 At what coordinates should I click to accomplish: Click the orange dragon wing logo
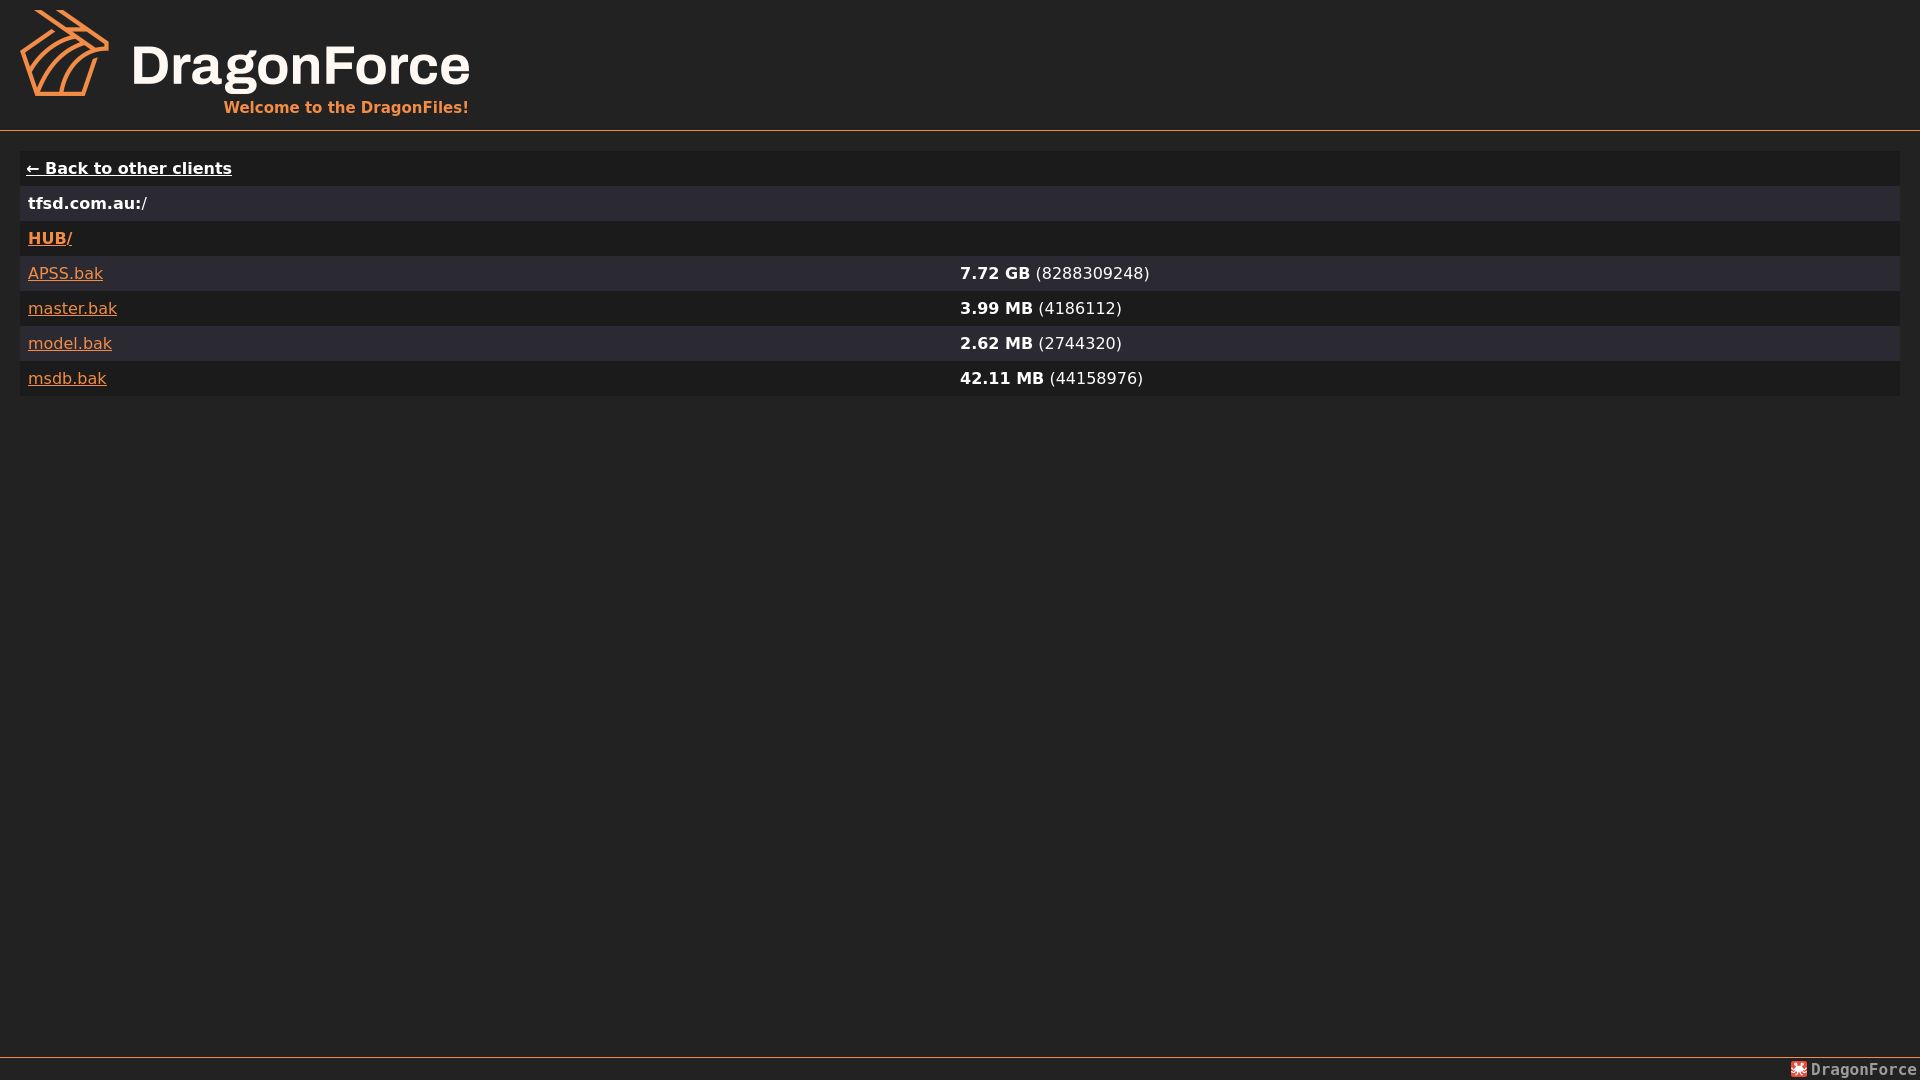[x=65, y=53]
